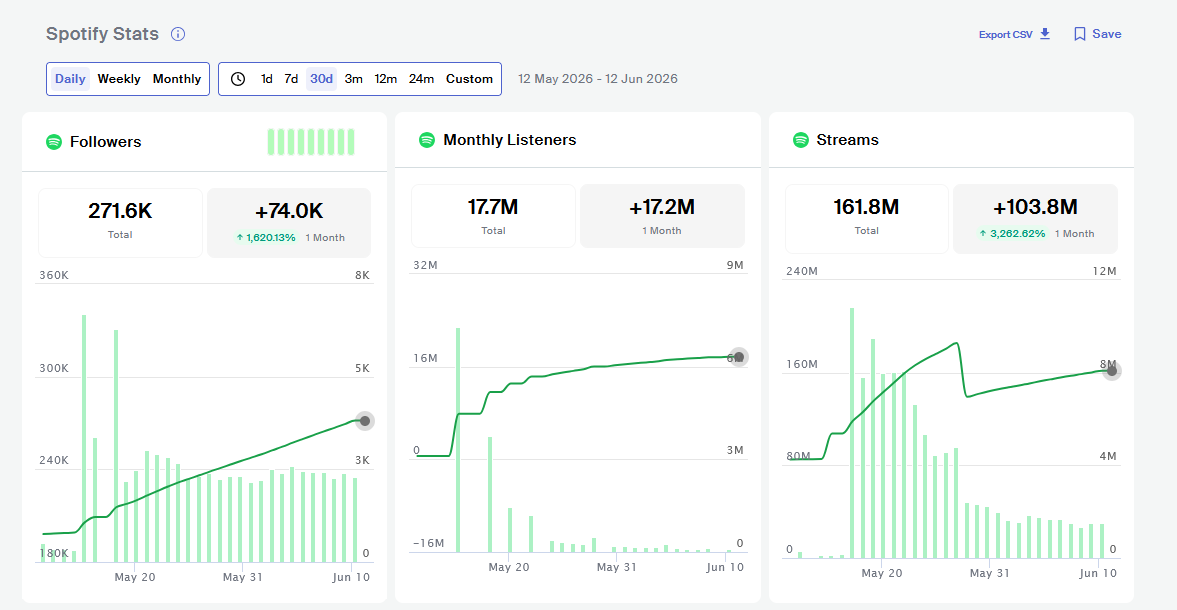Click the +74.0K 1 Month followers box
The image size is (1177, 610).
289,223
